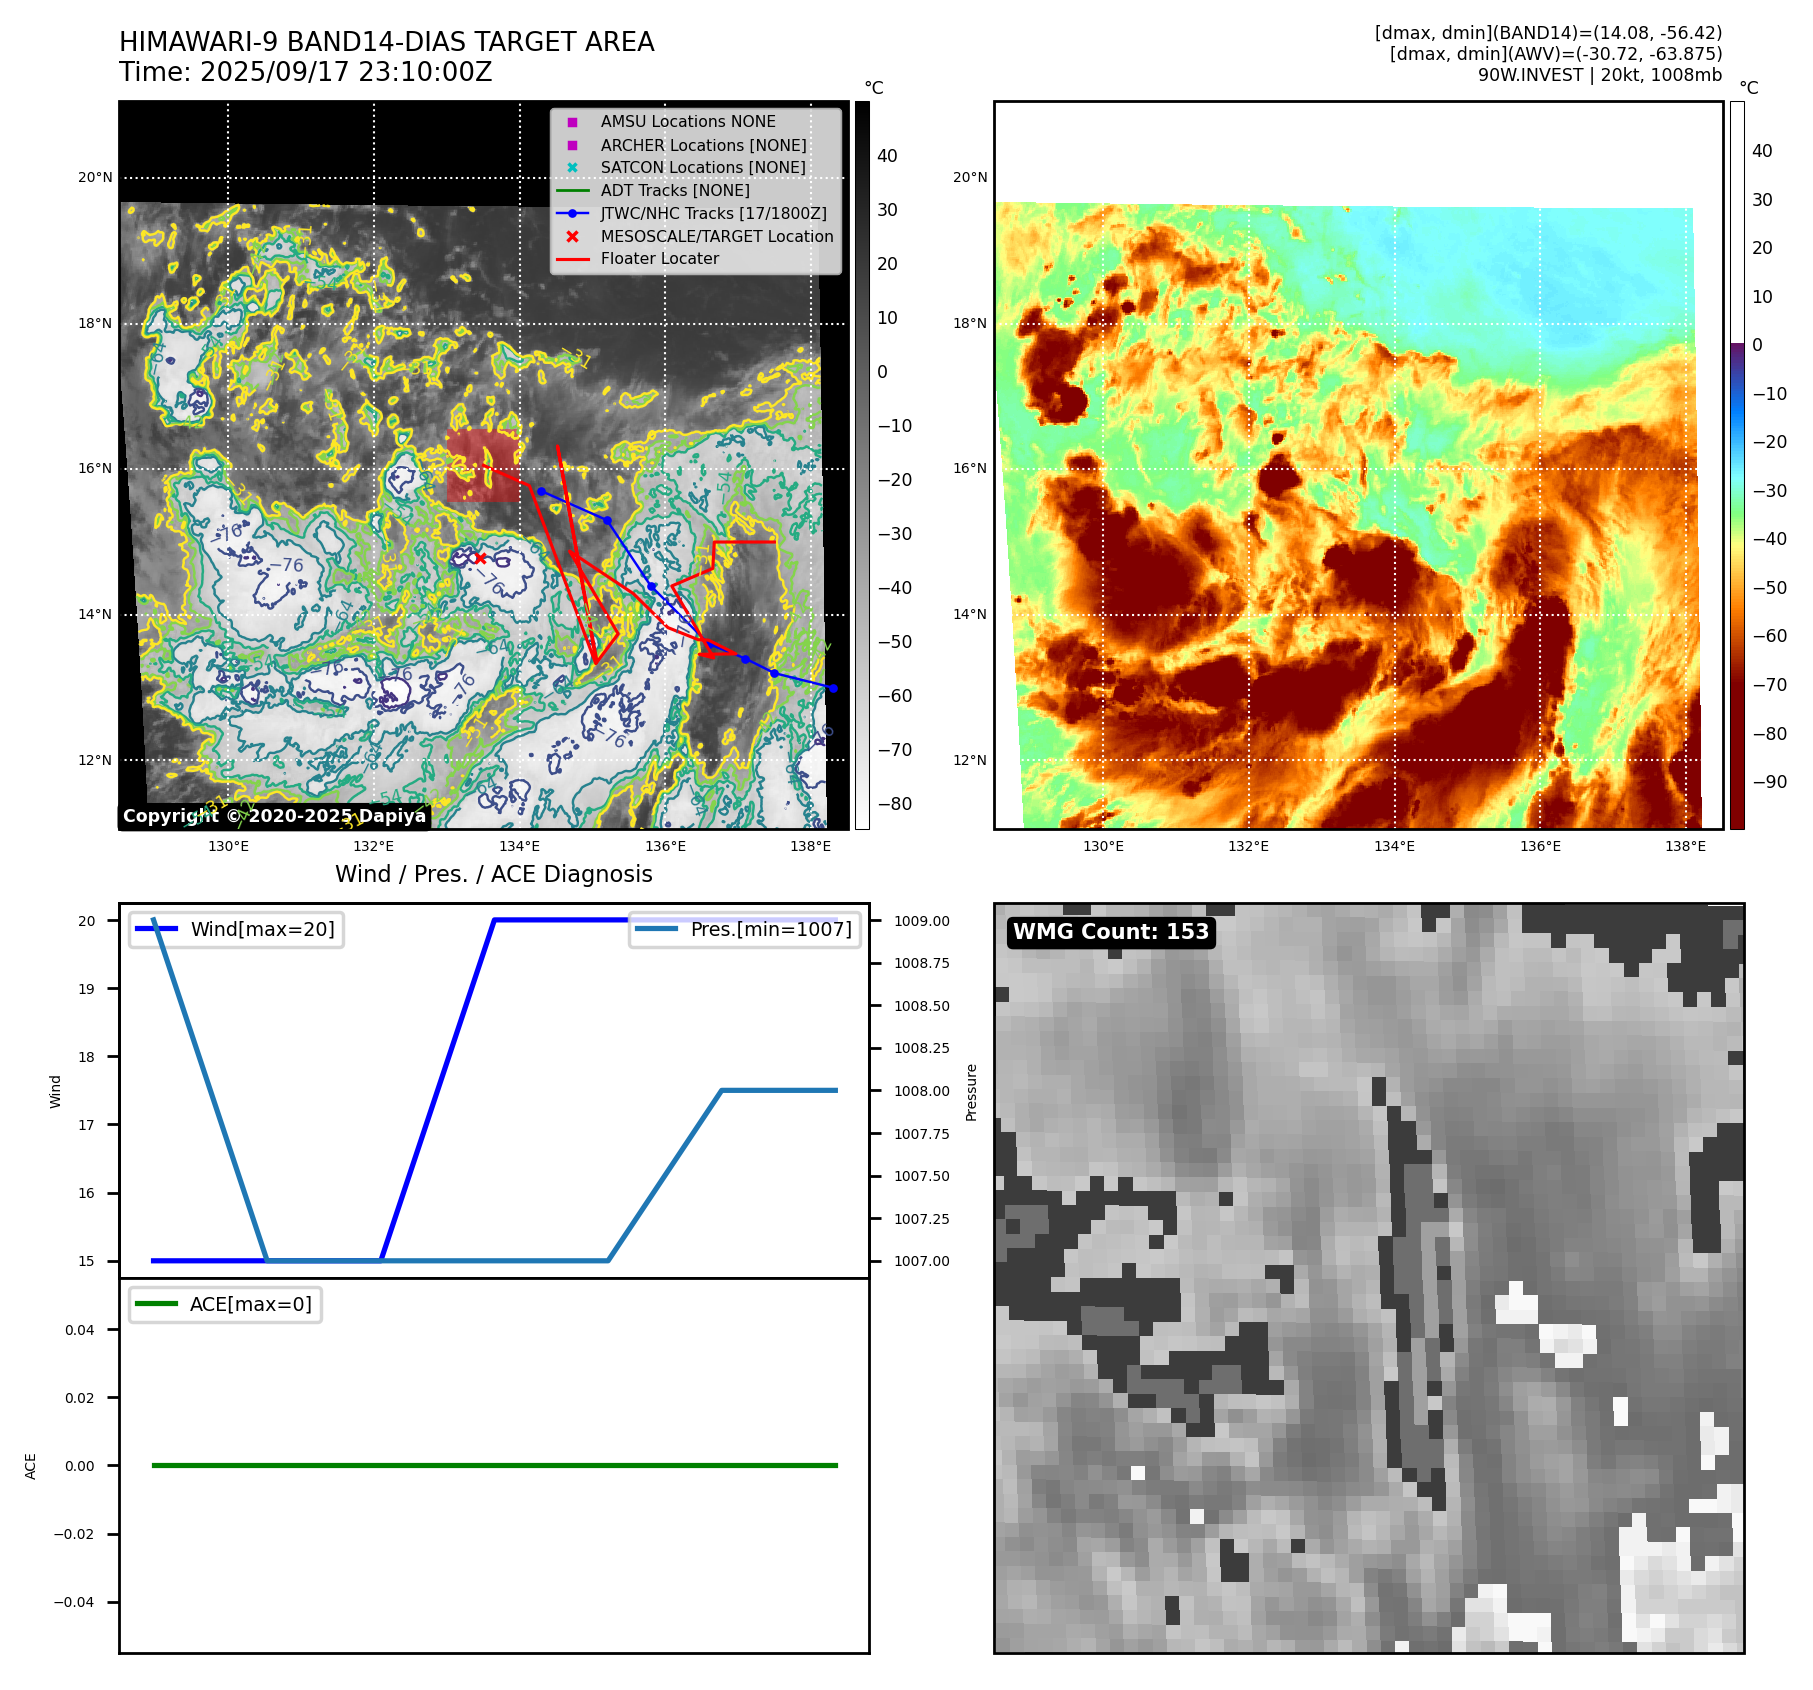
Task: Click the Pressure y-axis label
Action: click(971, 1092)
